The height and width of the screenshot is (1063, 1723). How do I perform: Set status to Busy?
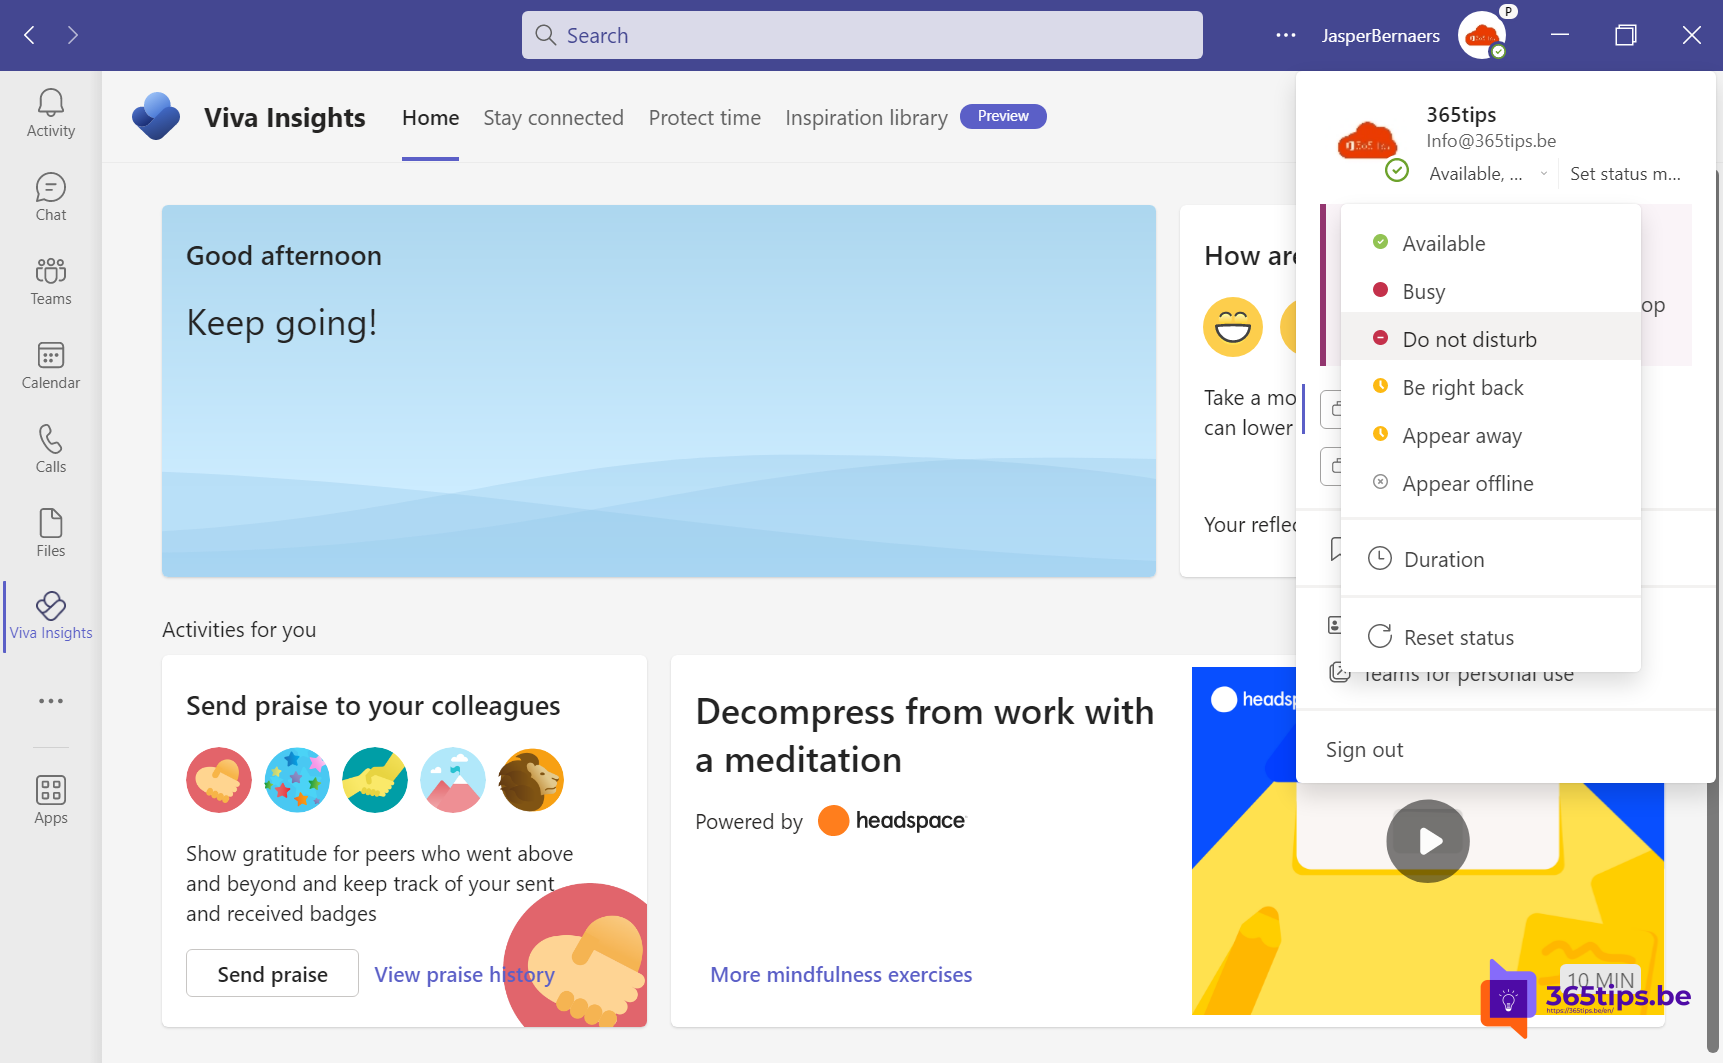(1491, 291)
